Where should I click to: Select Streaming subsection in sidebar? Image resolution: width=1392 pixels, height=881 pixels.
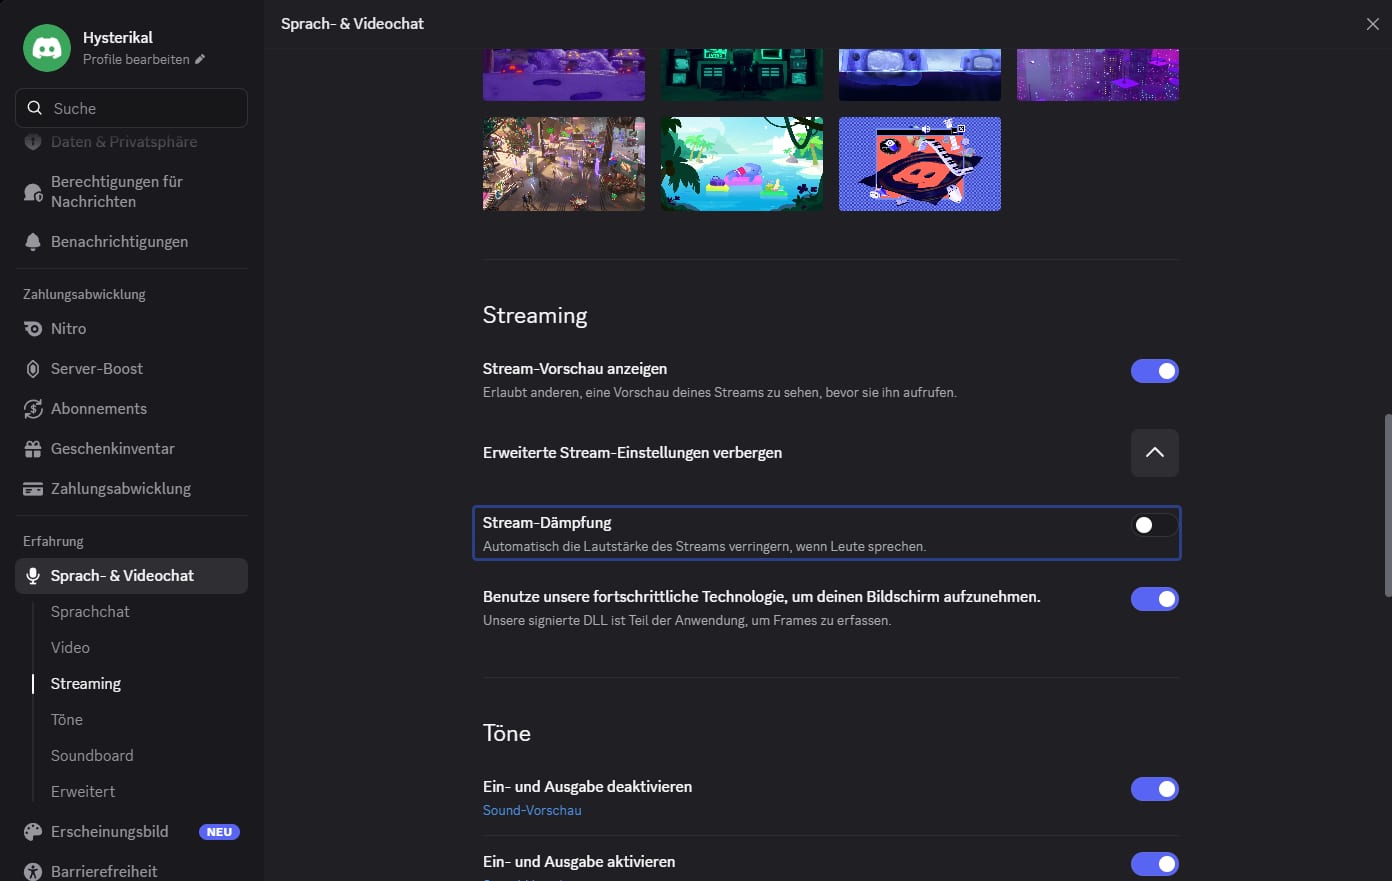pyautogui.click(x=86, y=684)
